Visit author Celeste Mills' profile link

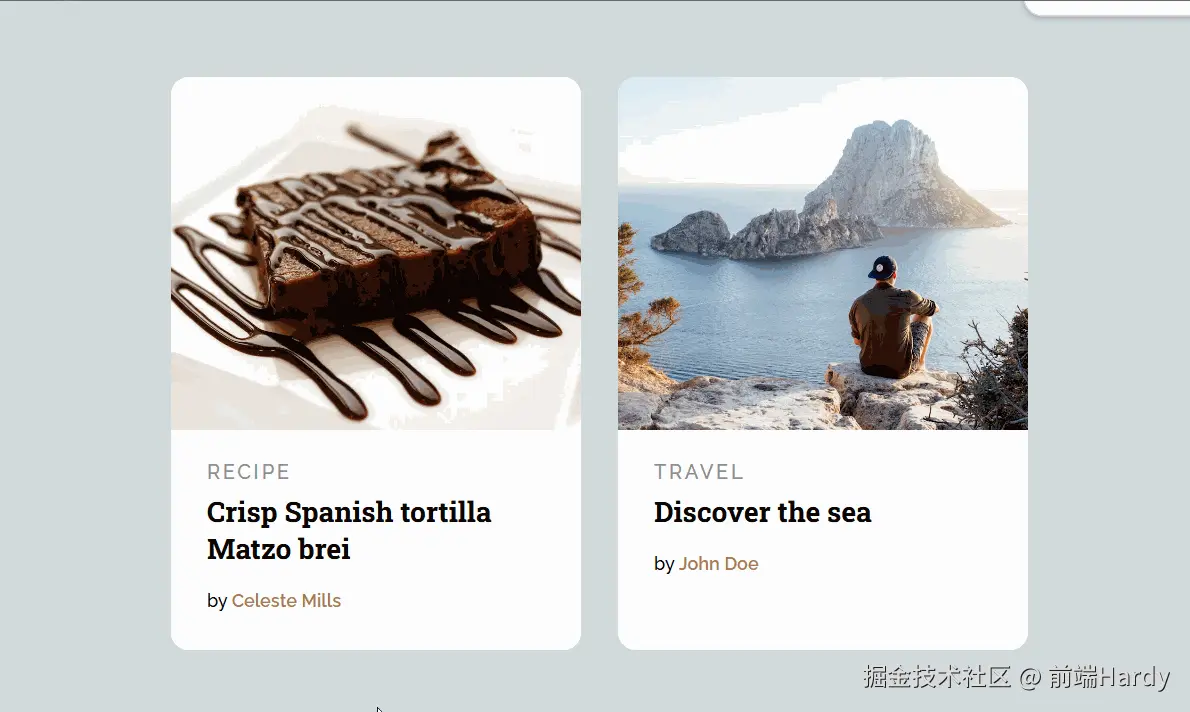(x=286, y=600)
